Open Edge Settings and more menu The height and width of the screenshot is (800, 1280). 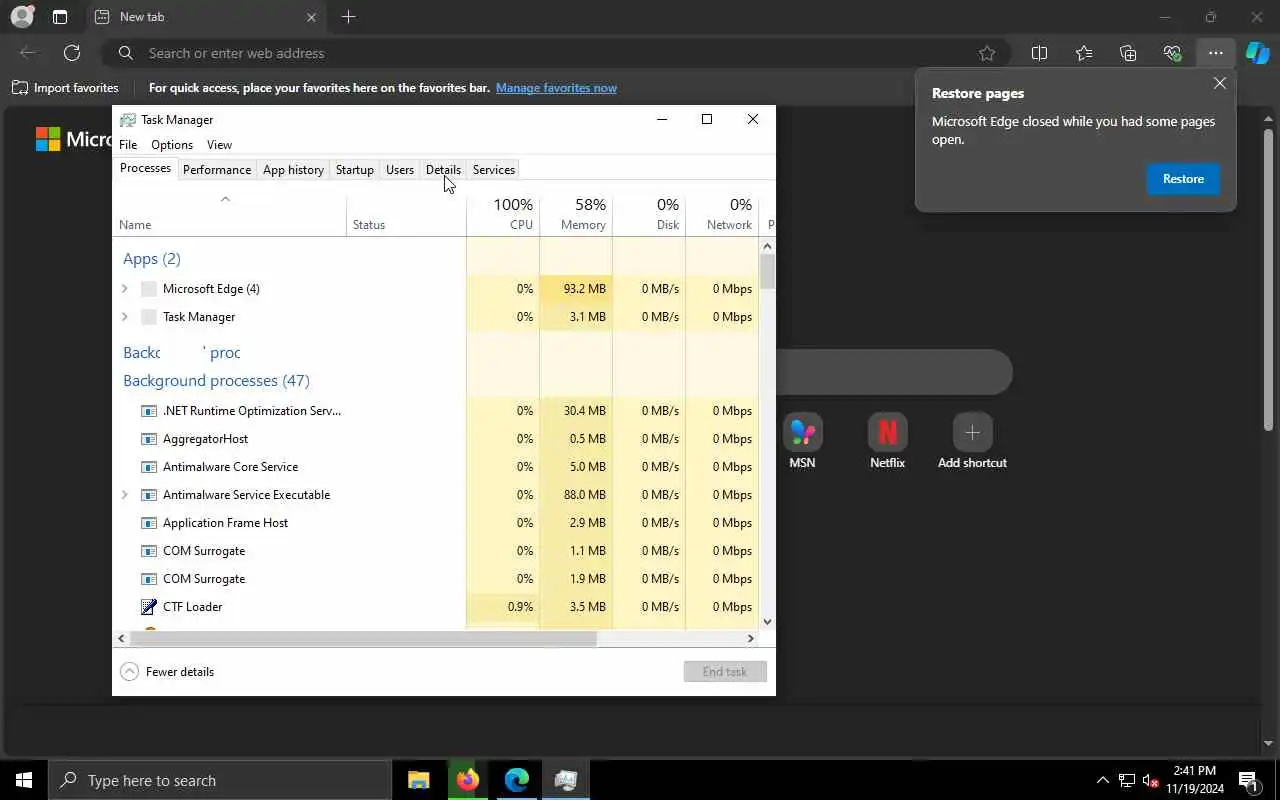click(x=1215, y=53)
